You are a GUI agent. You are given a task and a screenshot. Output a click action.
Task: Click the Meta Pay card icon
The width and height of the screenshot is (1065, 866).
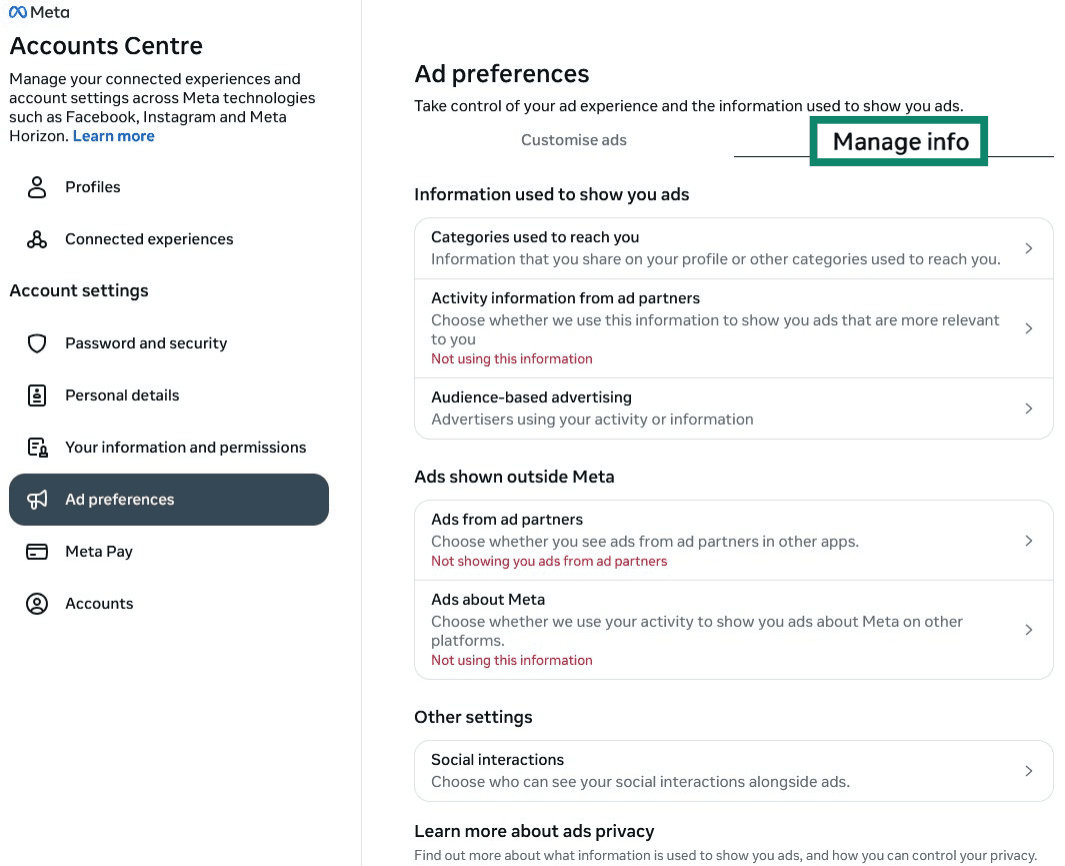(37, 551)
